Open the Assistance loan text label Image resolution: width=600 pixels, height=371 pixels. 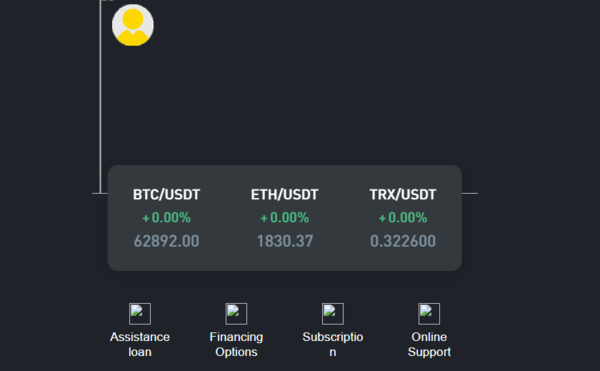[140, 344]
